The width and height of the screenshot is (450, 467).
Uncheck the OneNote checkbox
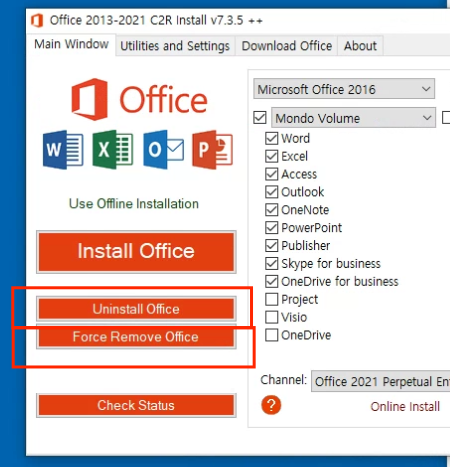tap(272, 210)
